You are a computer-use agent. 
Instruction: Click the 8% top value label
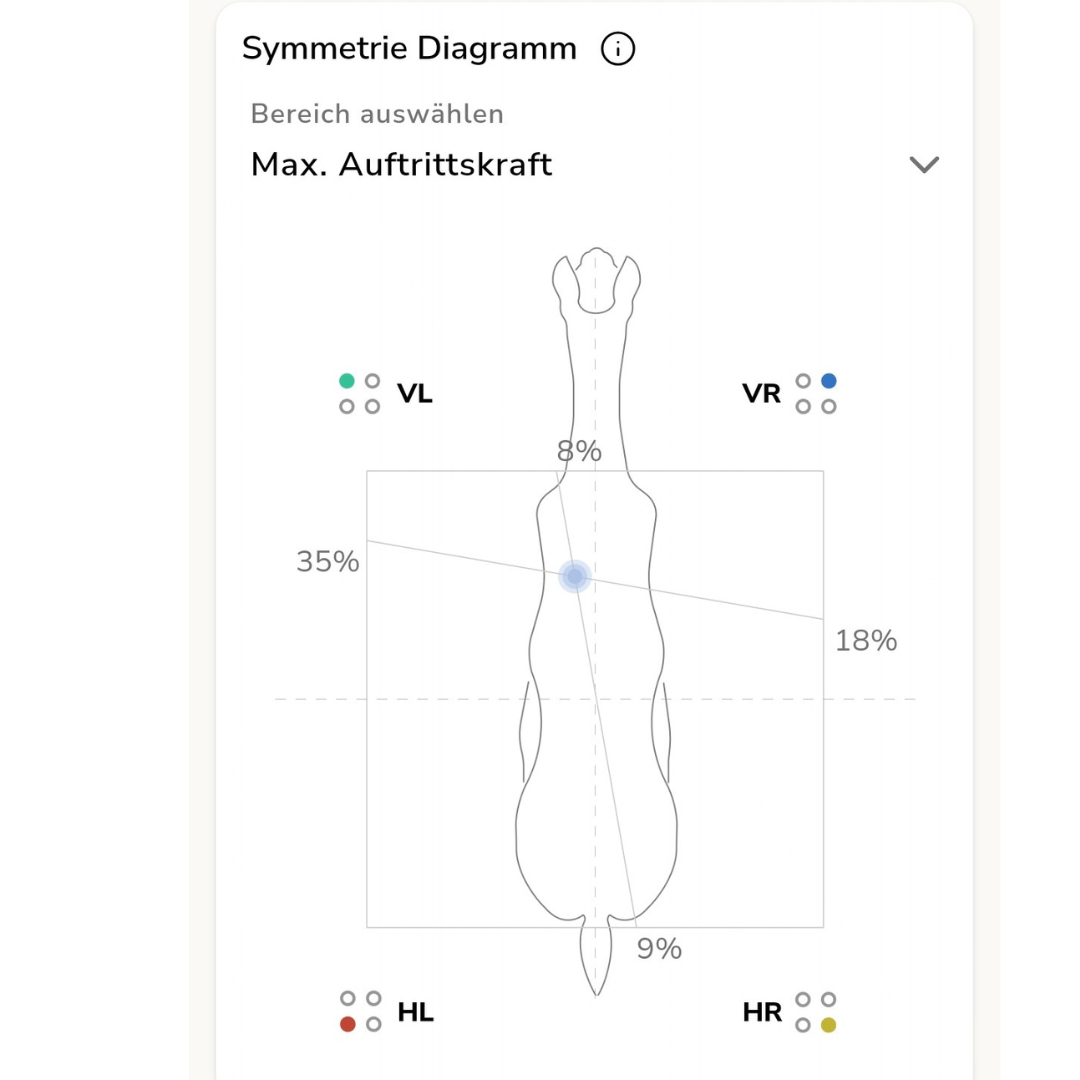click(x=579, y=452)
